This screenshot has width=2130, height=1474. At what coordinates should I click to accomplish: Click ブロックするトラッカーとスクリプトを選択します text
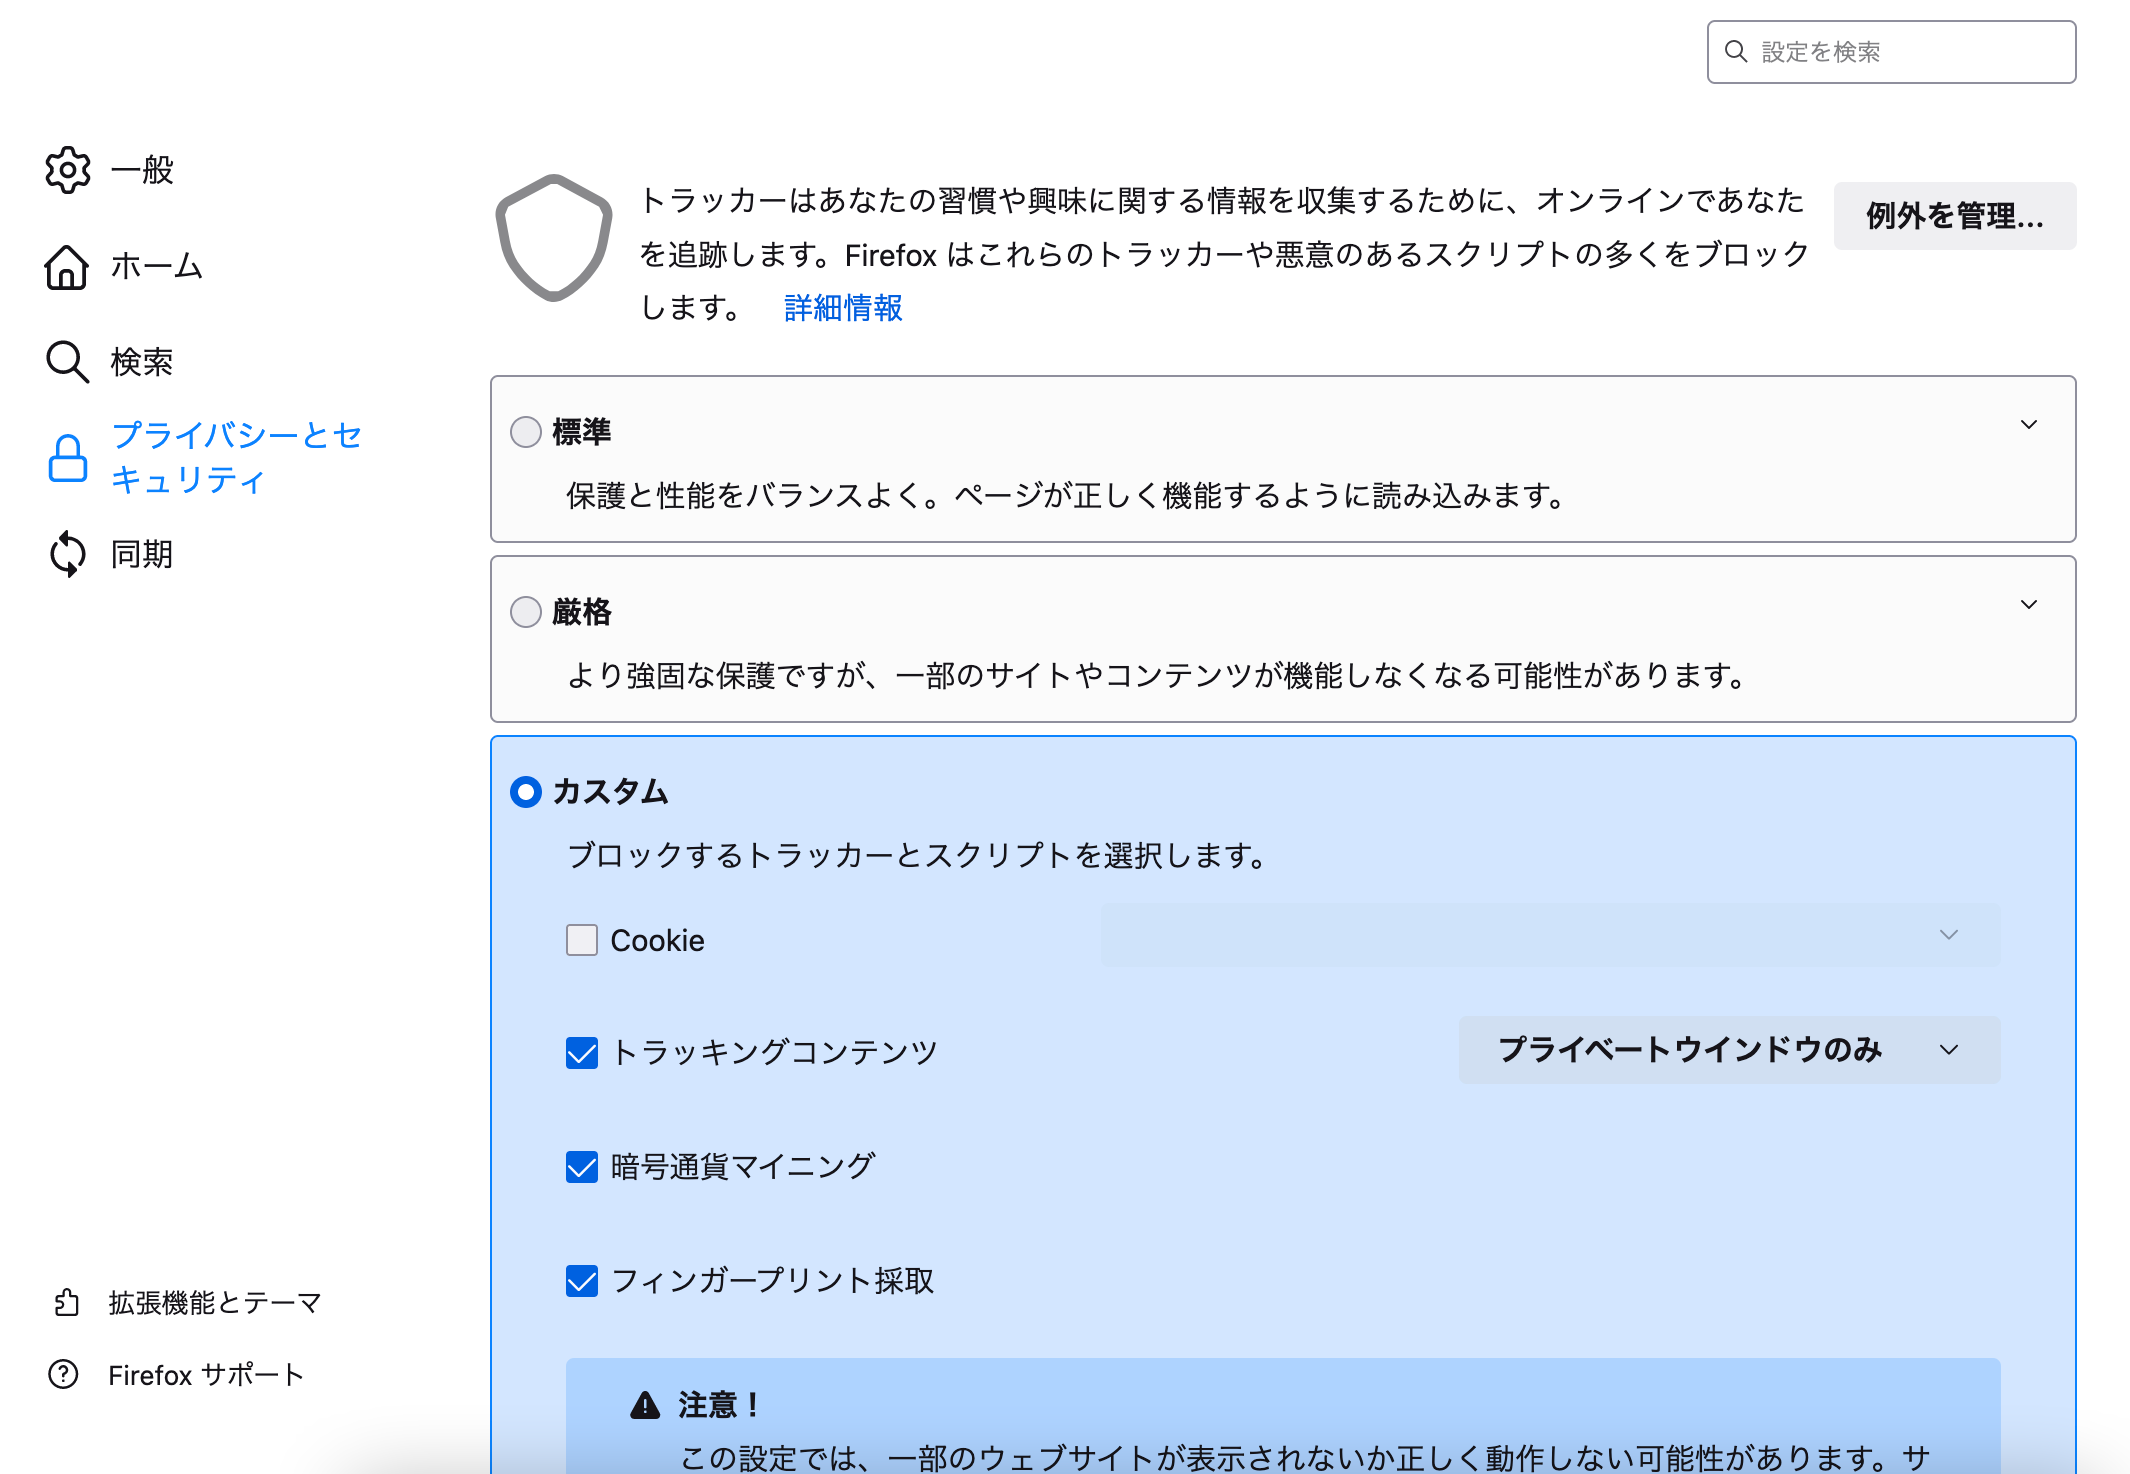pyautogui.click(x=917, y=856)
